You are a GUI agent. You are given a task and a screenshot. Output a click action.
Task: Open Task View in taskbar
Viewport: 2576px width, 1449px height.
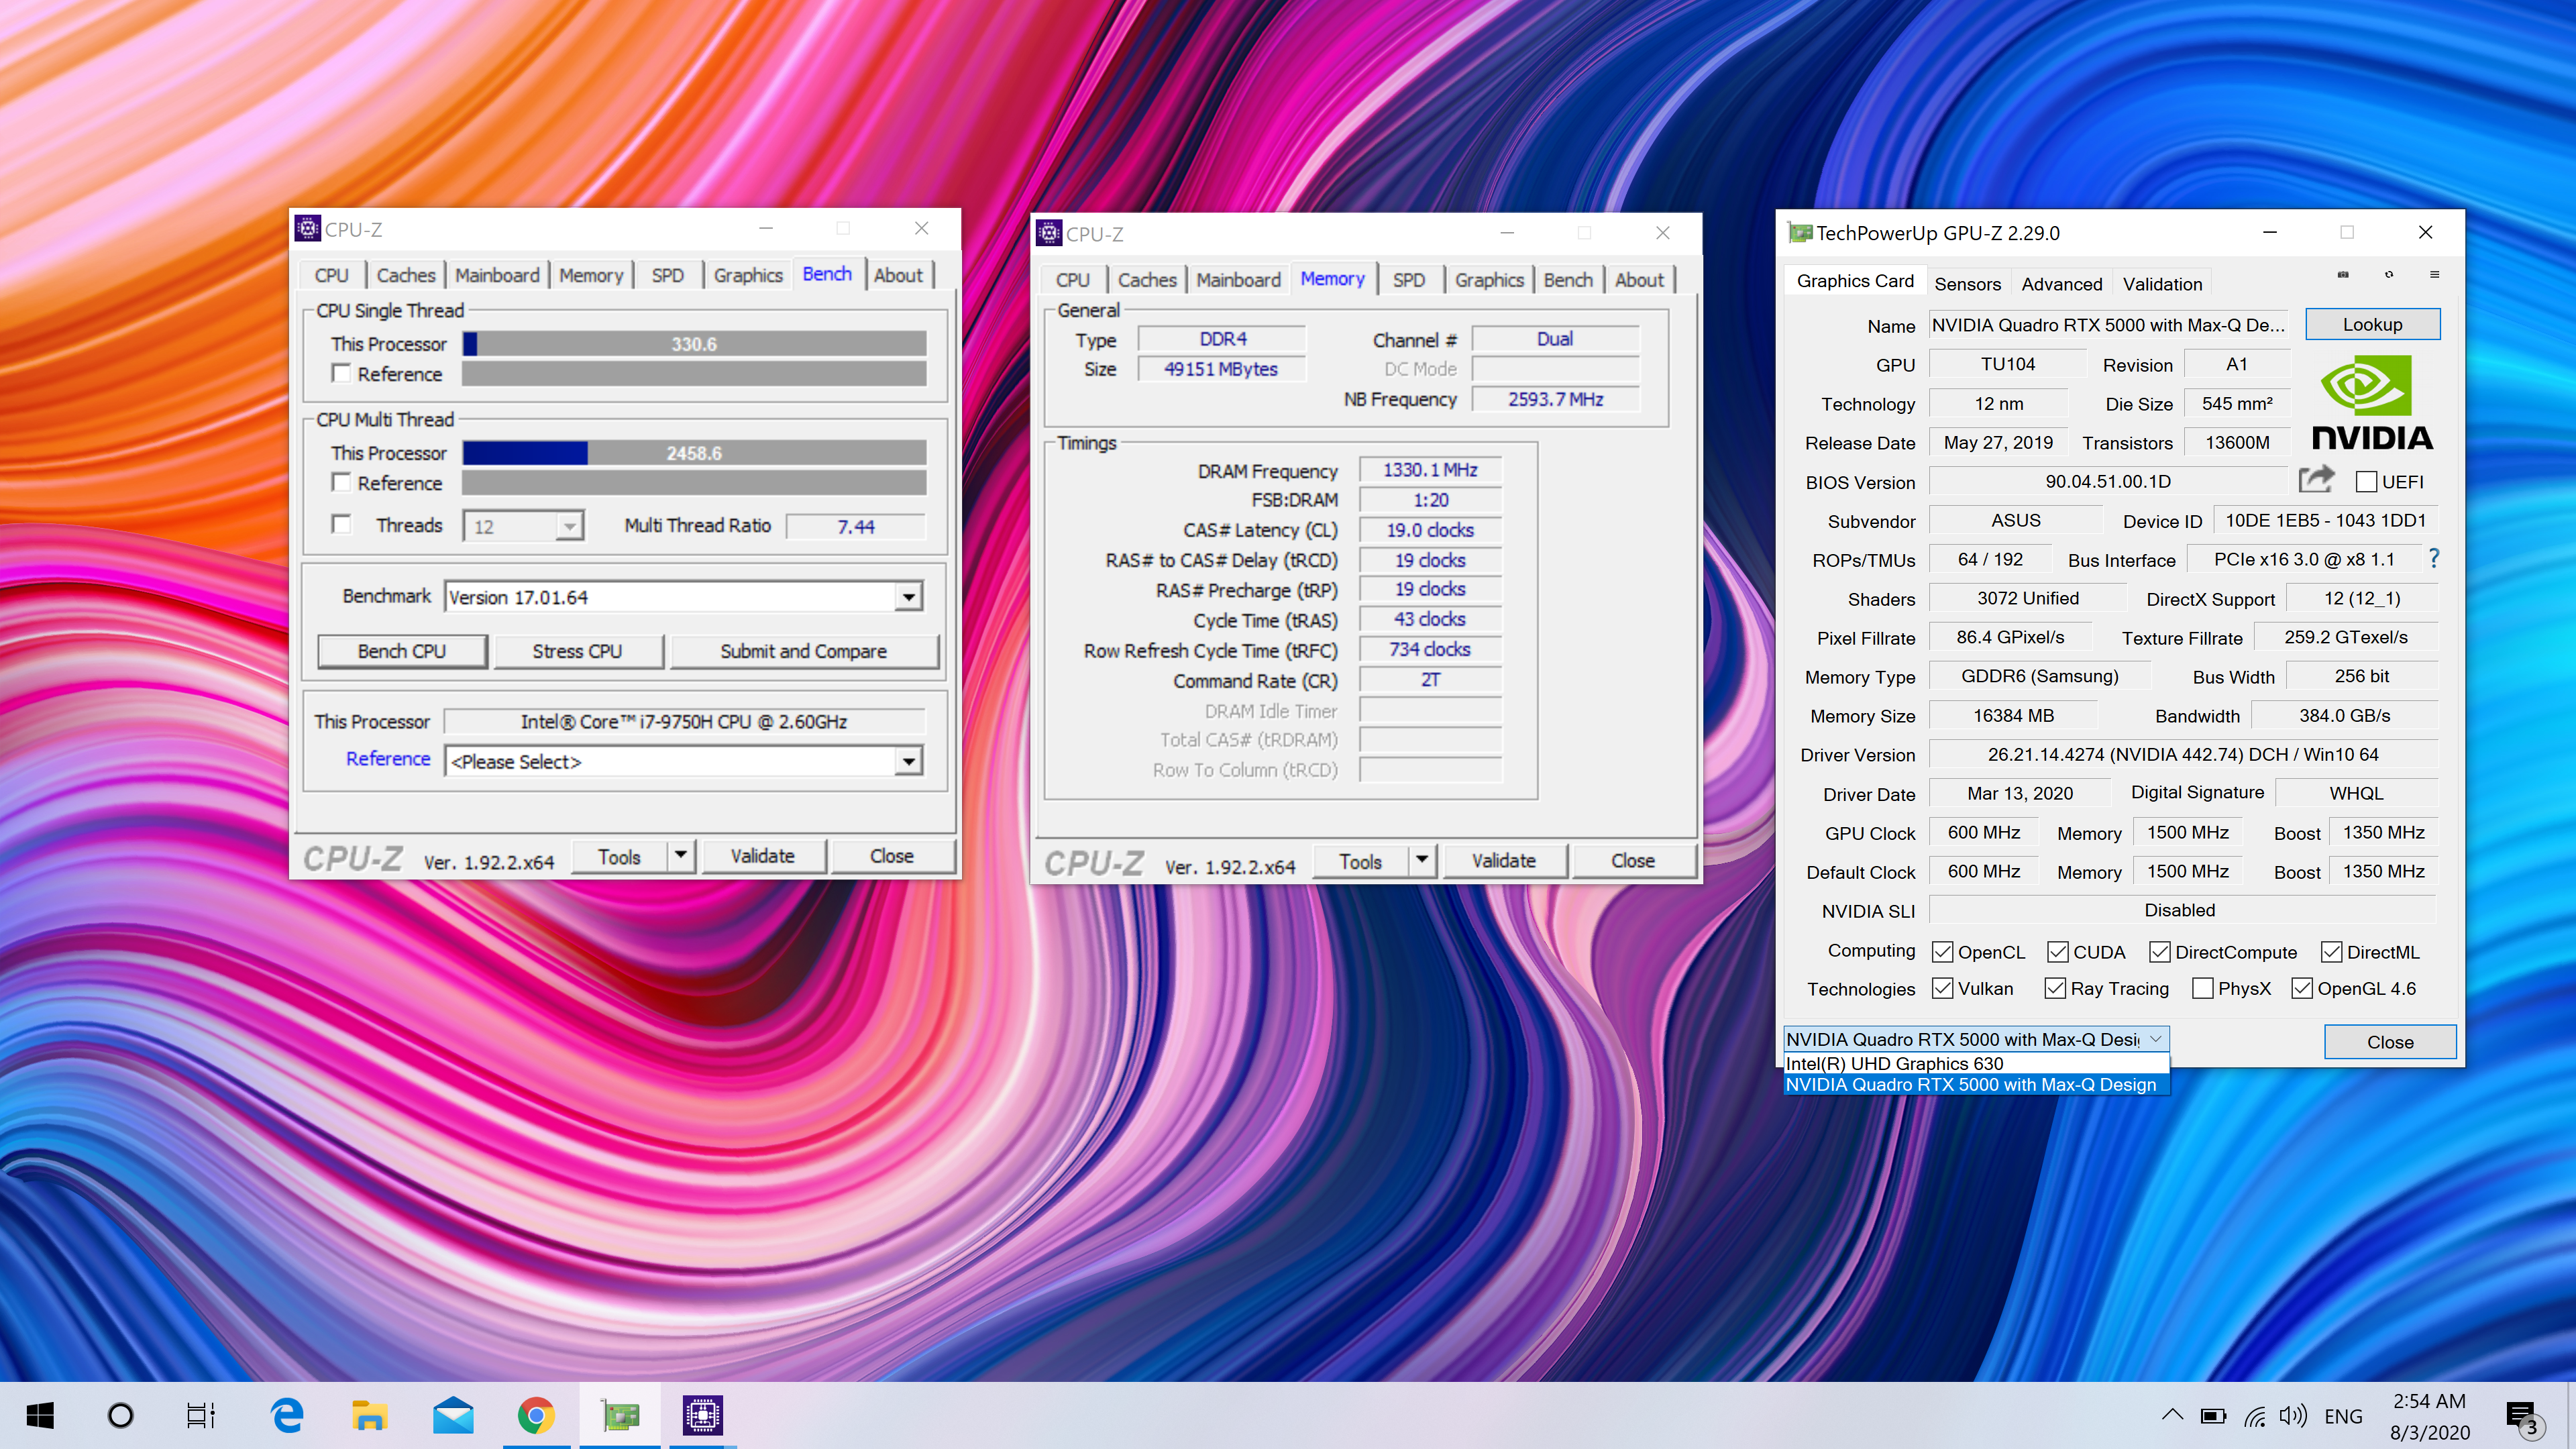pos(201,1415)
